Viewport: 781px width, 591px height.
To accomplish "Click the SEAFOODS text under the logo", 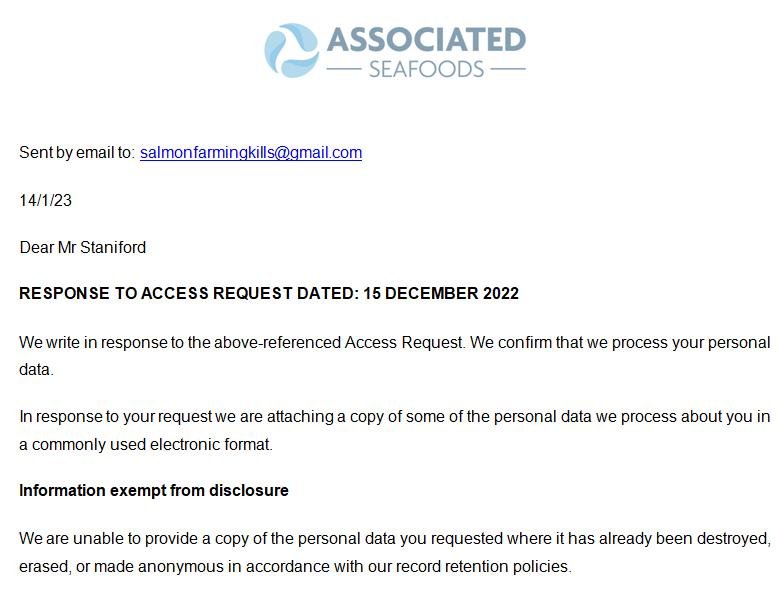I will 426,70.
